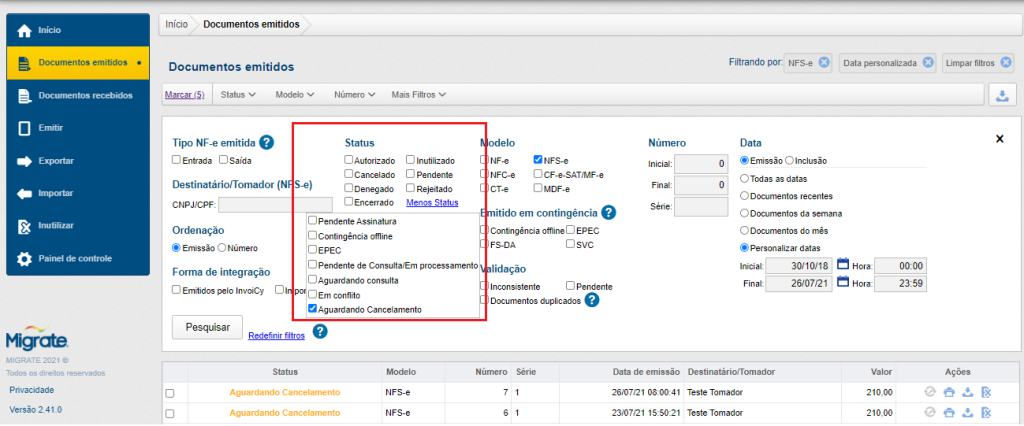Go to Painel de controle menu
The image size is (1024, 426).
pyautogui.click(x=74, y=258)
